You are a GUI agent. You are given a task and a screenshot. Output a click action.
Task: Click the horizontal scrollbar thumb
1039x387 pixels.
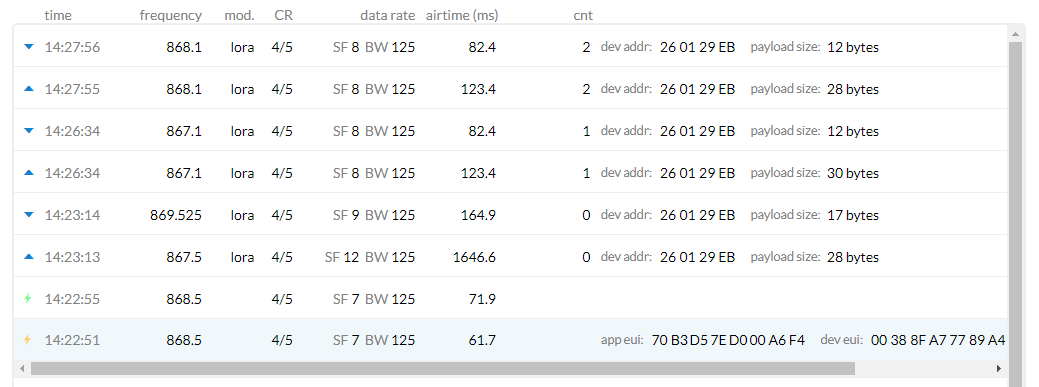[443, 368]
